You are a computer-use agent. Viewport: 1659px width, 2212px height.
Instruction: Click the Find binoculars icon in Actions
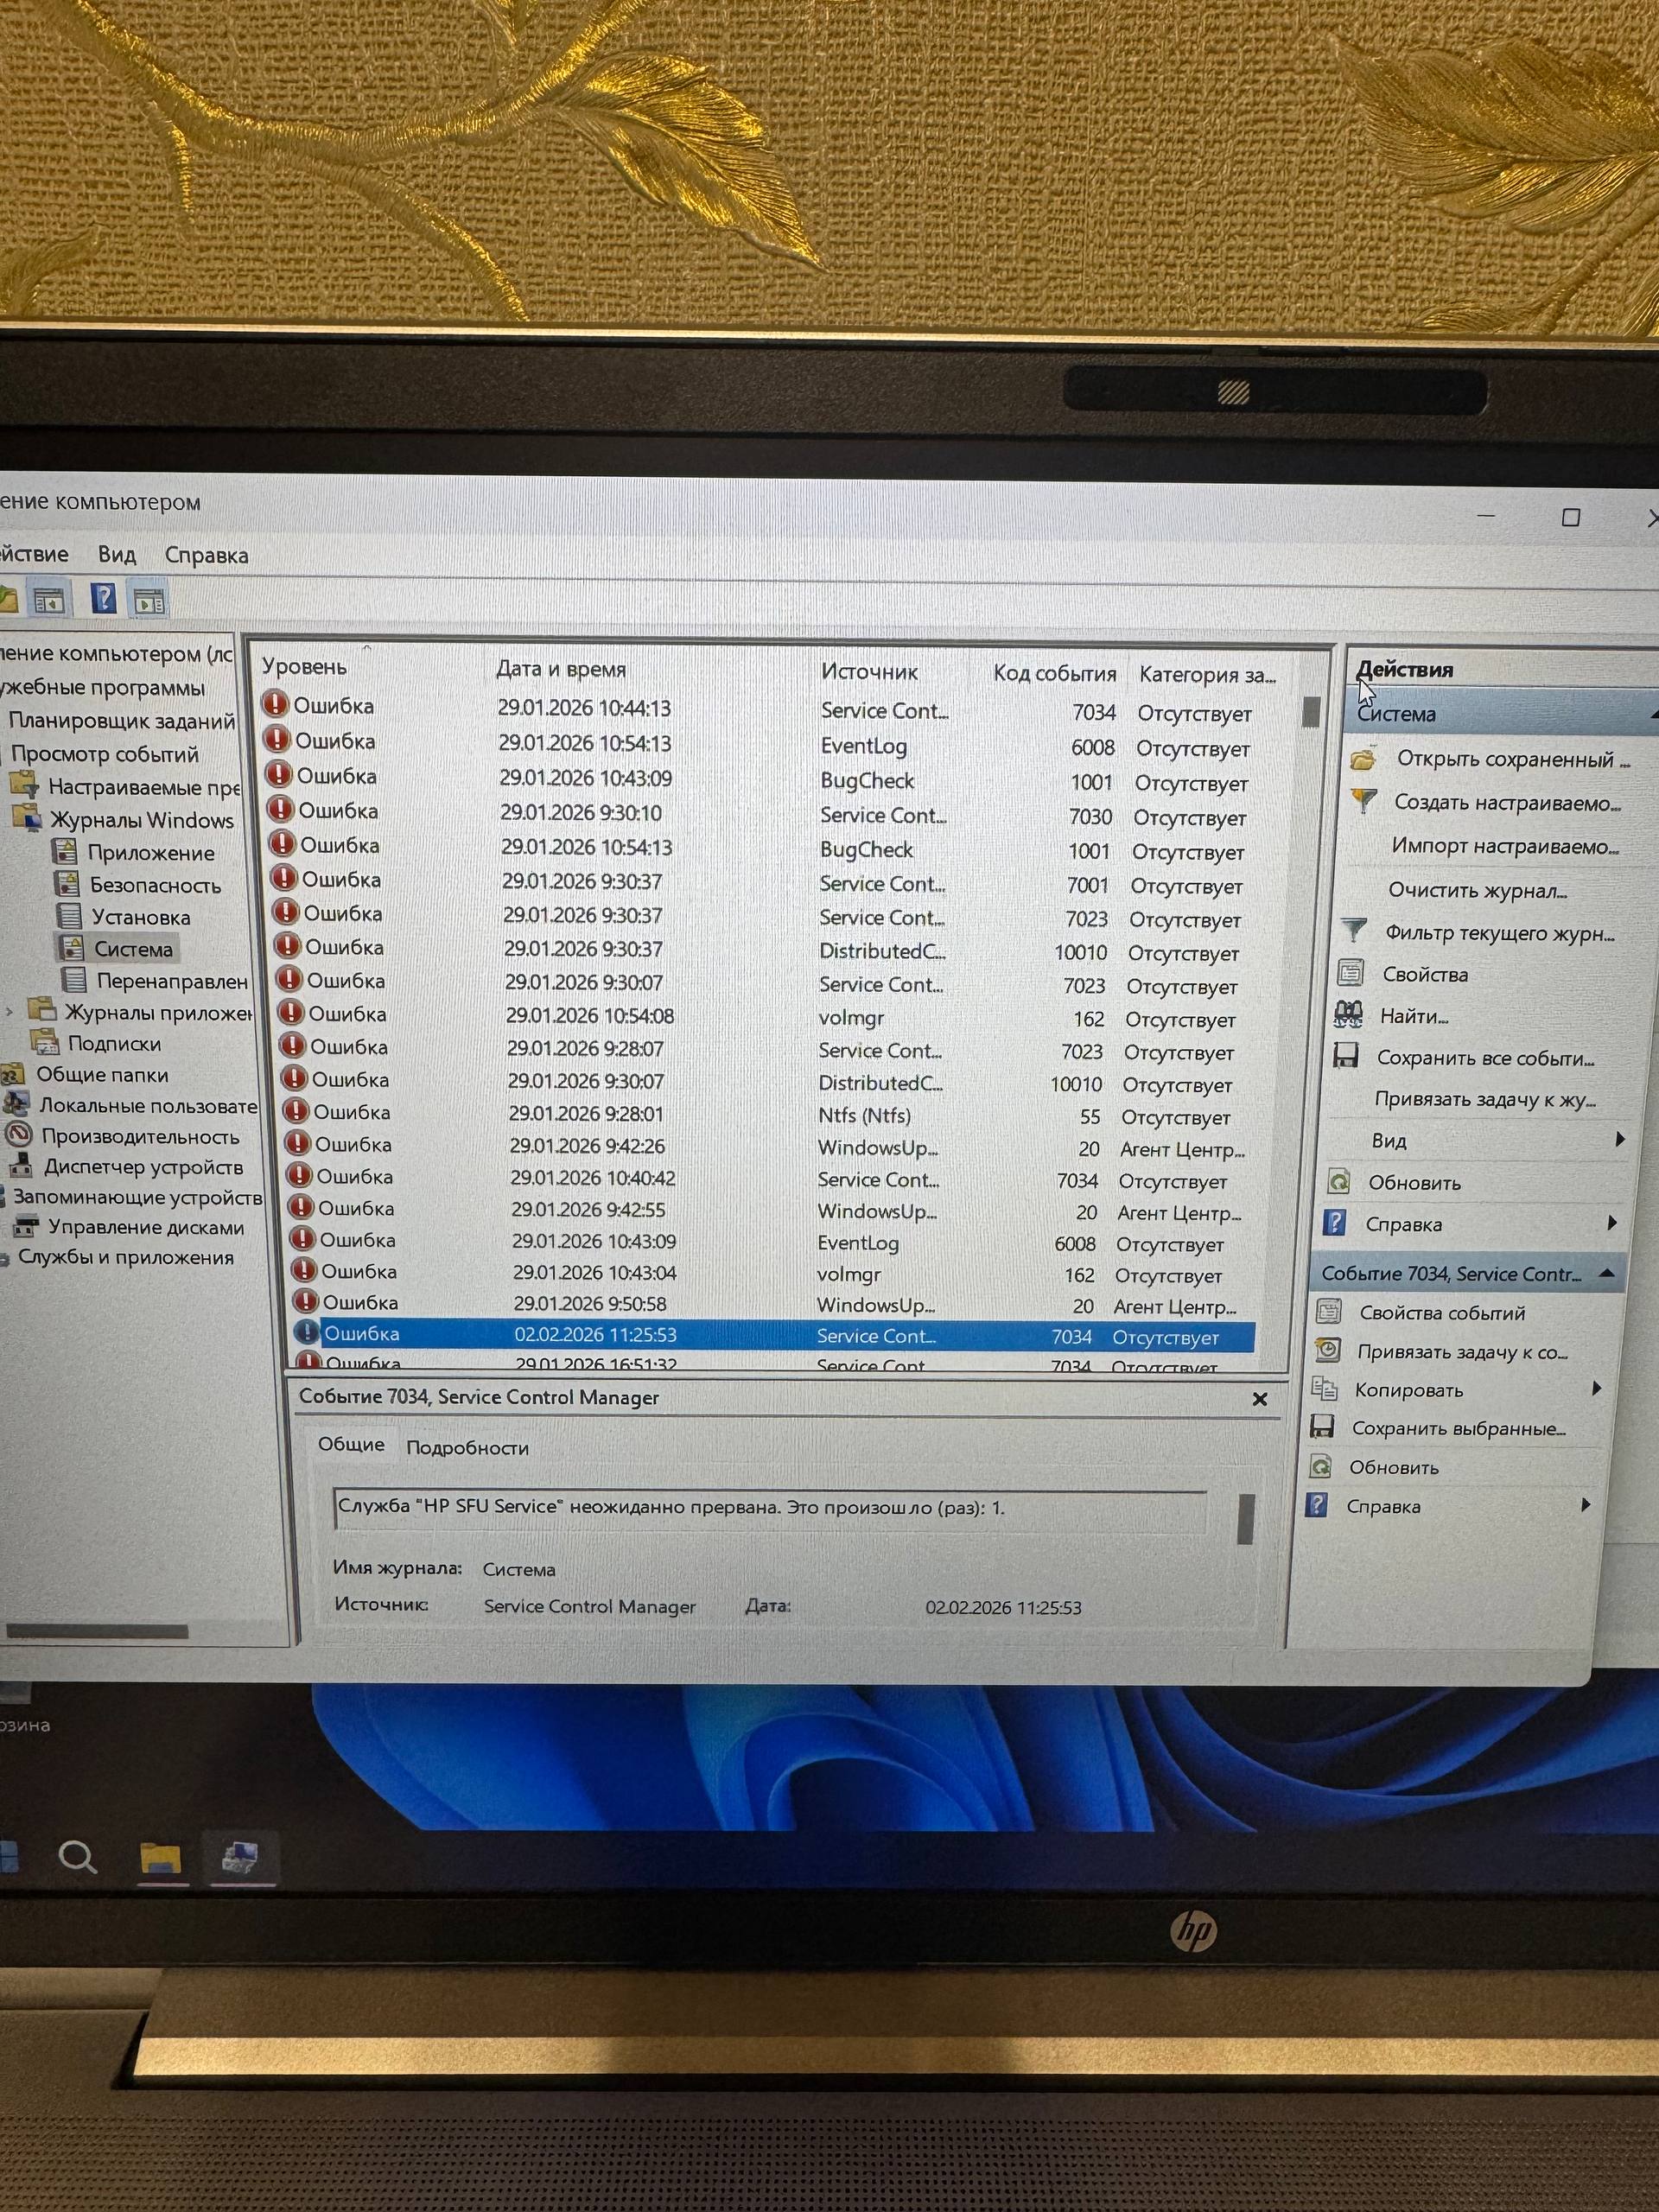click(1348, 1015)
